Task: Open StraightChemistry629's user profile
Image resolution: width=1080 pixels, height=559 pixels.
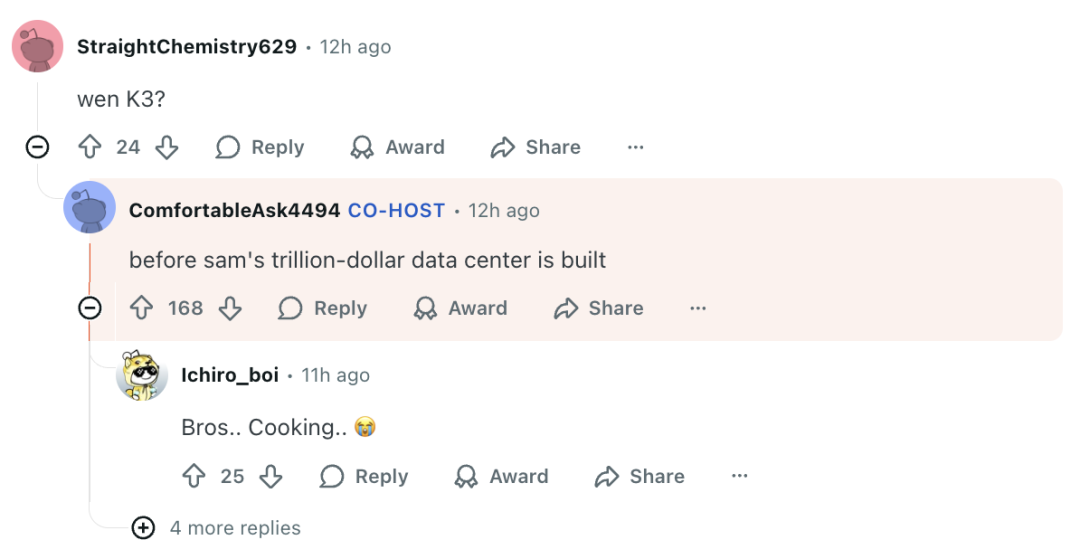Action: click(187, 47)
